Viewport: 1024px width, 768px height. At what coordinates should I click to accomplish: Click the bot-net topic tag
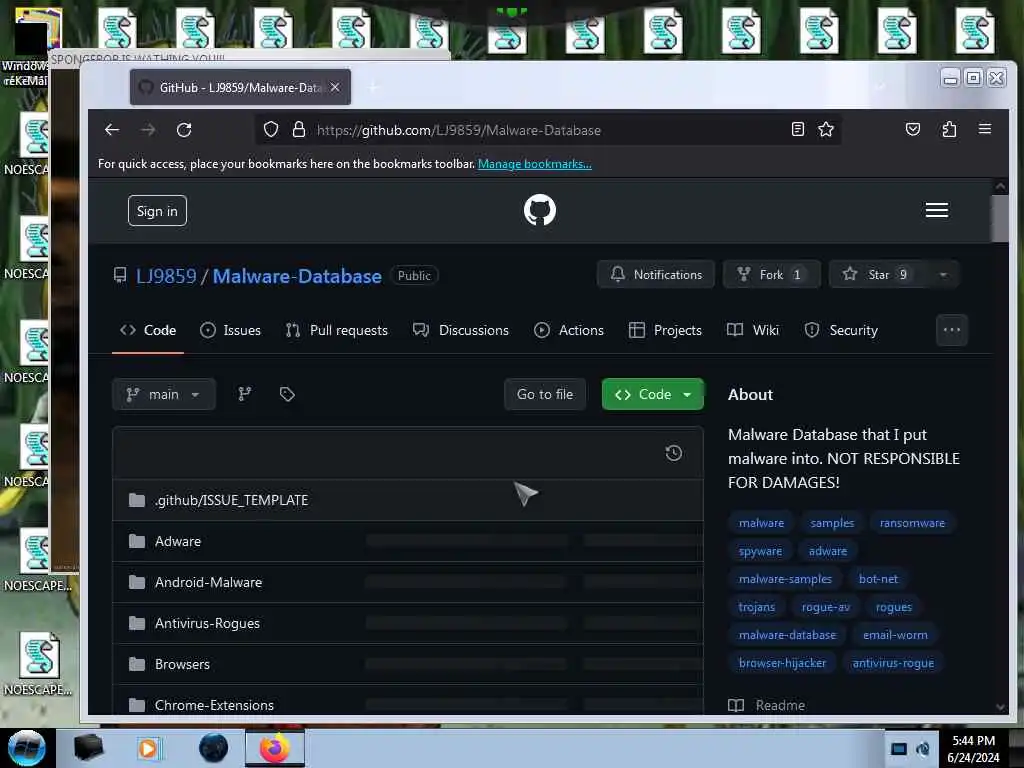tap(878, 579)
